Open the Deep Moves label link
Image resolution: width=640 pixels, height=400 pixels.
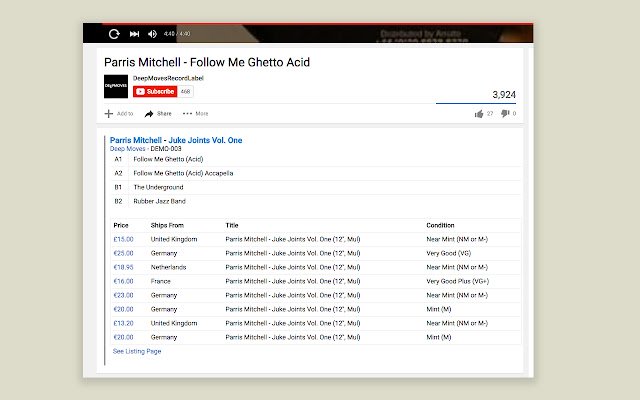127,149
